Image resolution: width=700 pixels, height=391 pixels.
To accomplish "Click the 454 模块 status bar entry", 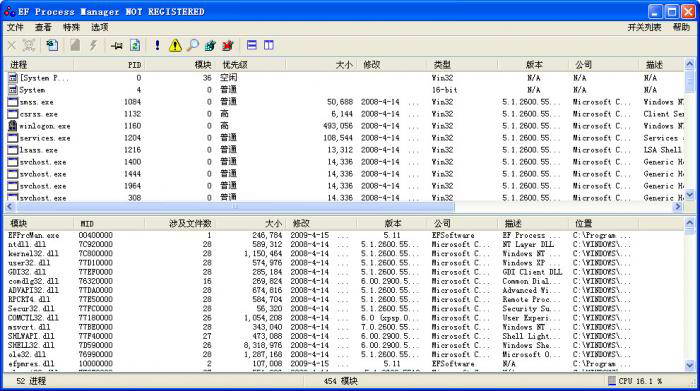I will (x=341, y=381).
